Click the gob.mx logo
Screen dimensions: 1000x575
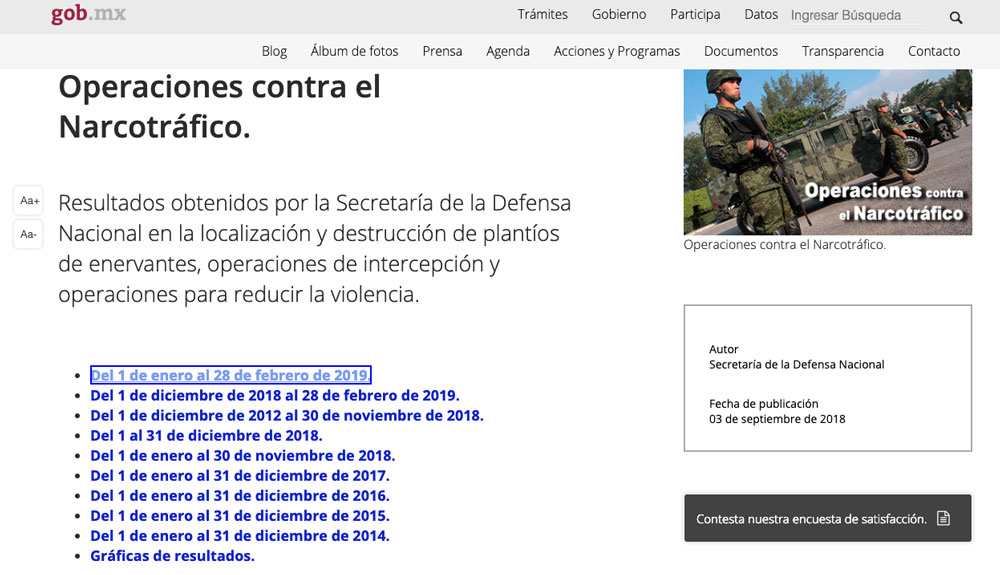[89, 14]
